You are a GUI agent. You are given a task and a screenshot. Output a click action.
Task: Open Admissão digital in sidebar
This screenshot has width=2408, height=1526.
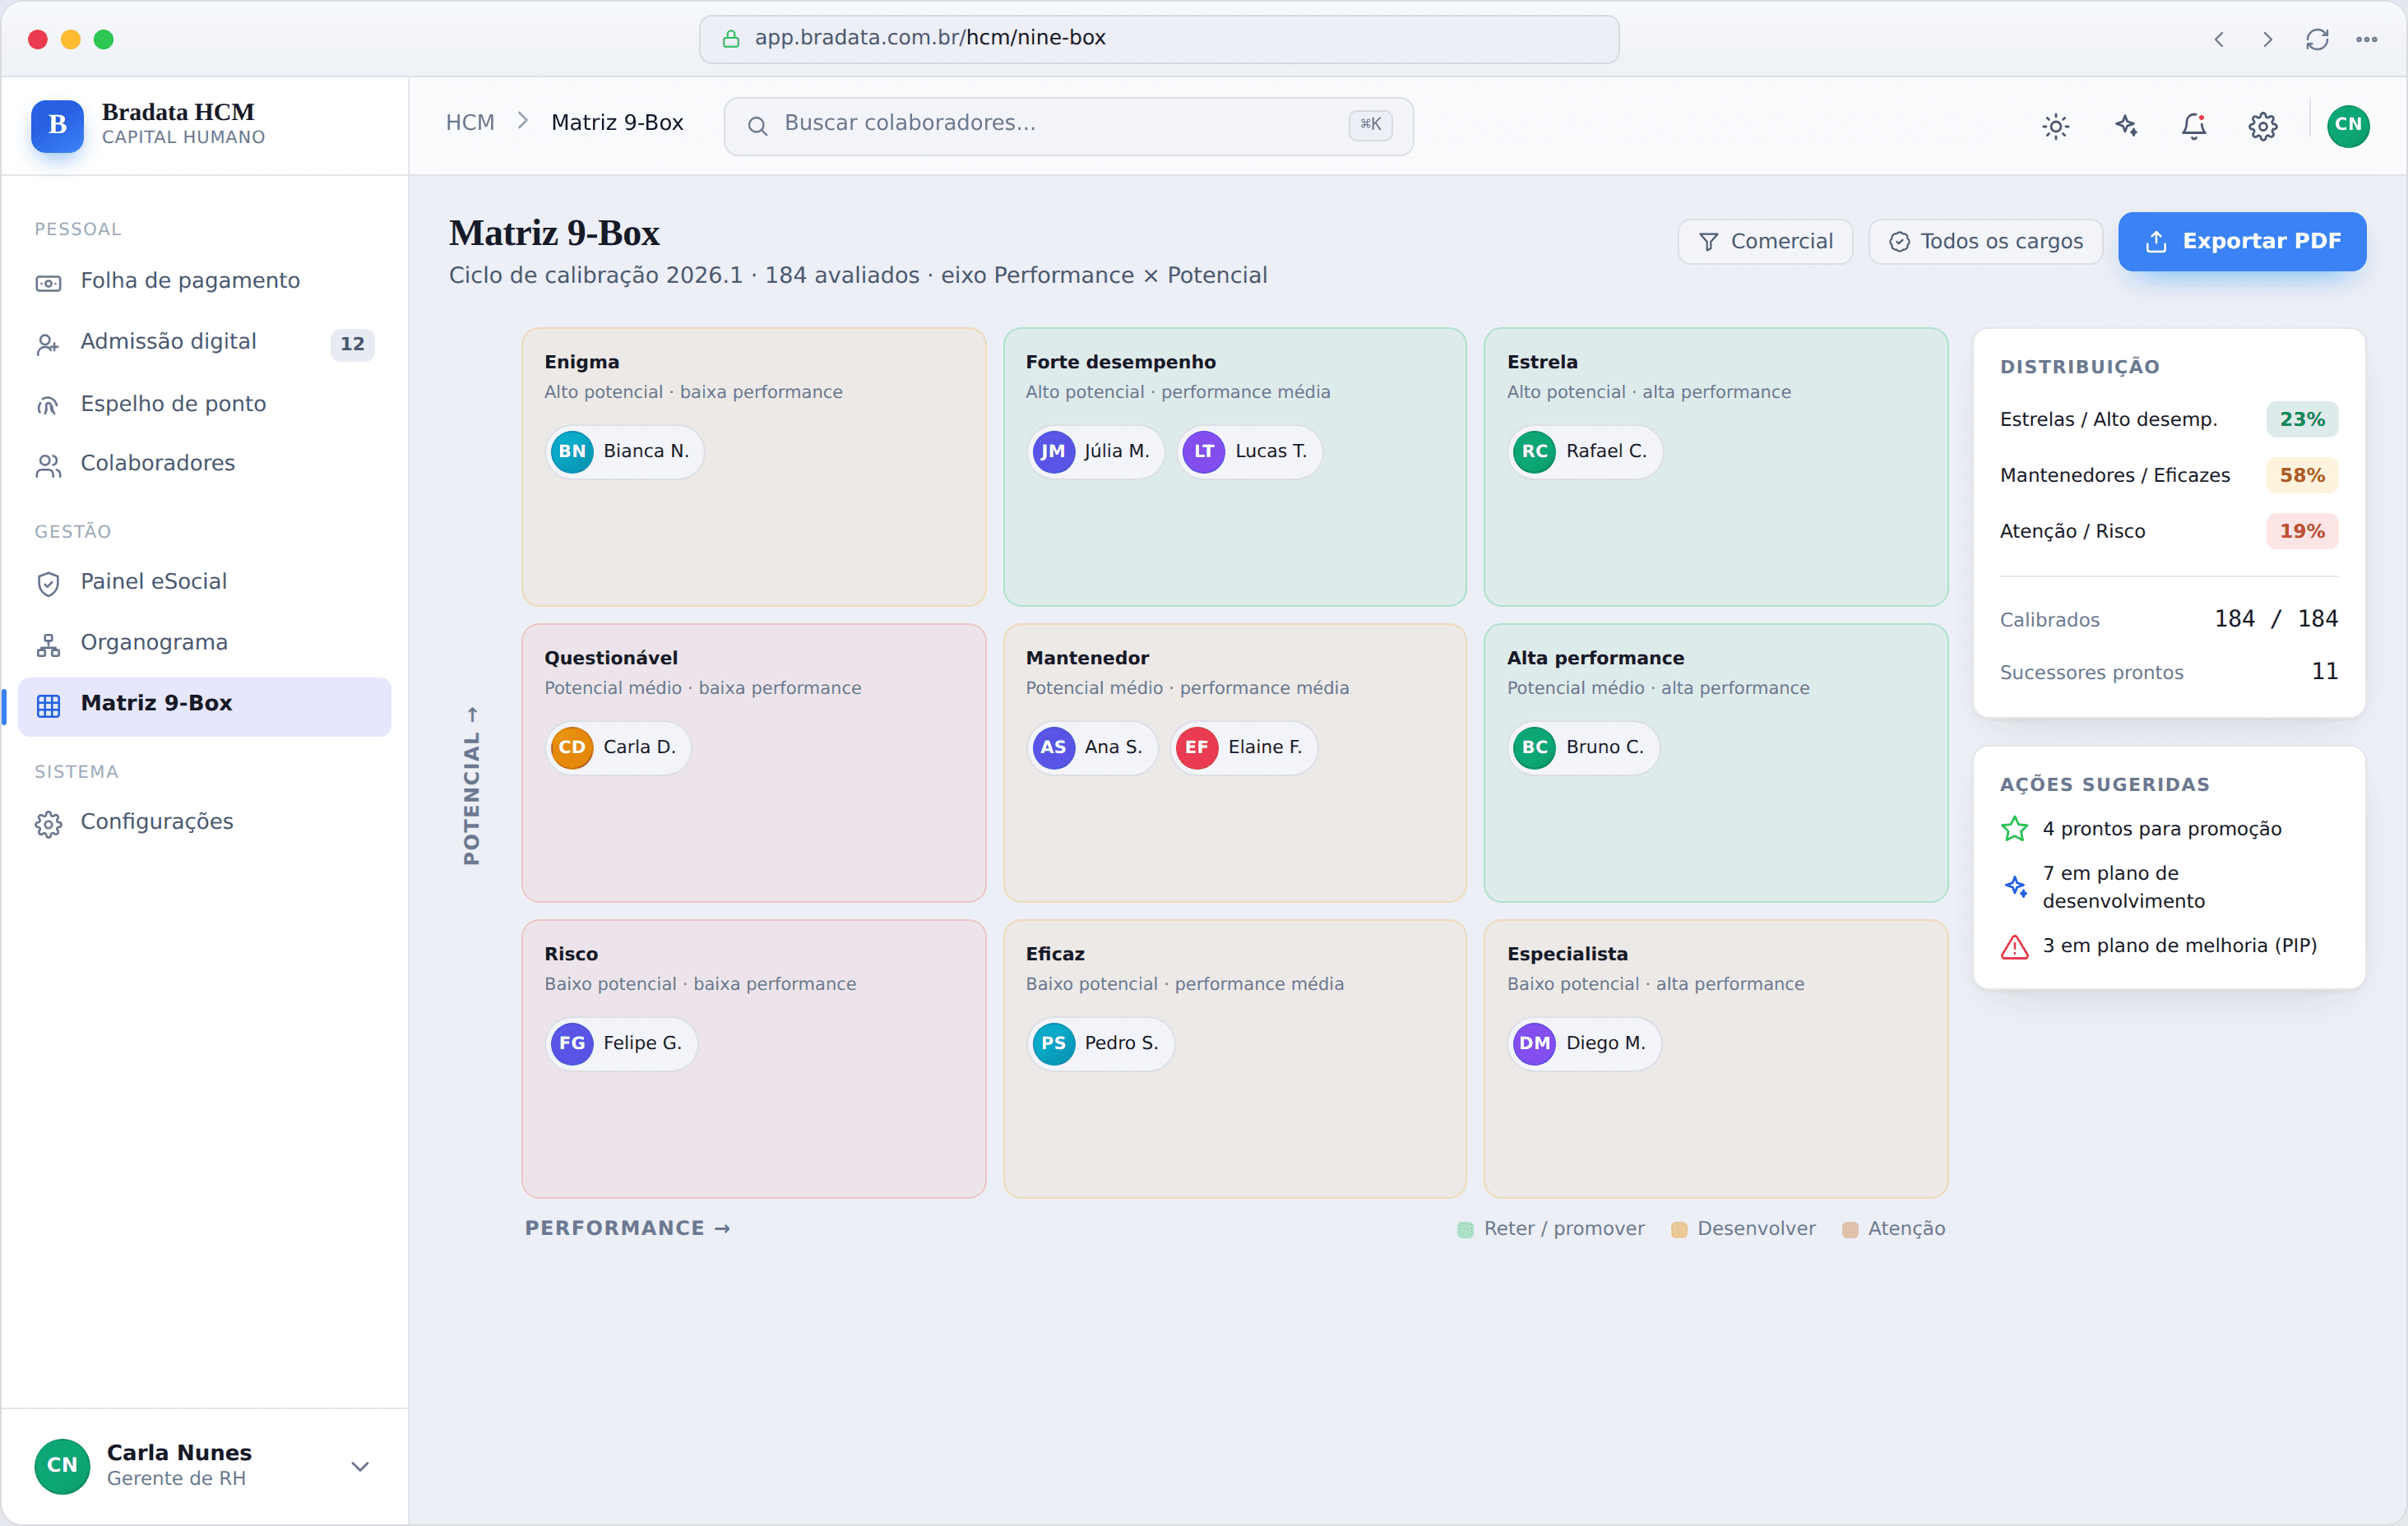pyautogui.click(x=204, y=342)
